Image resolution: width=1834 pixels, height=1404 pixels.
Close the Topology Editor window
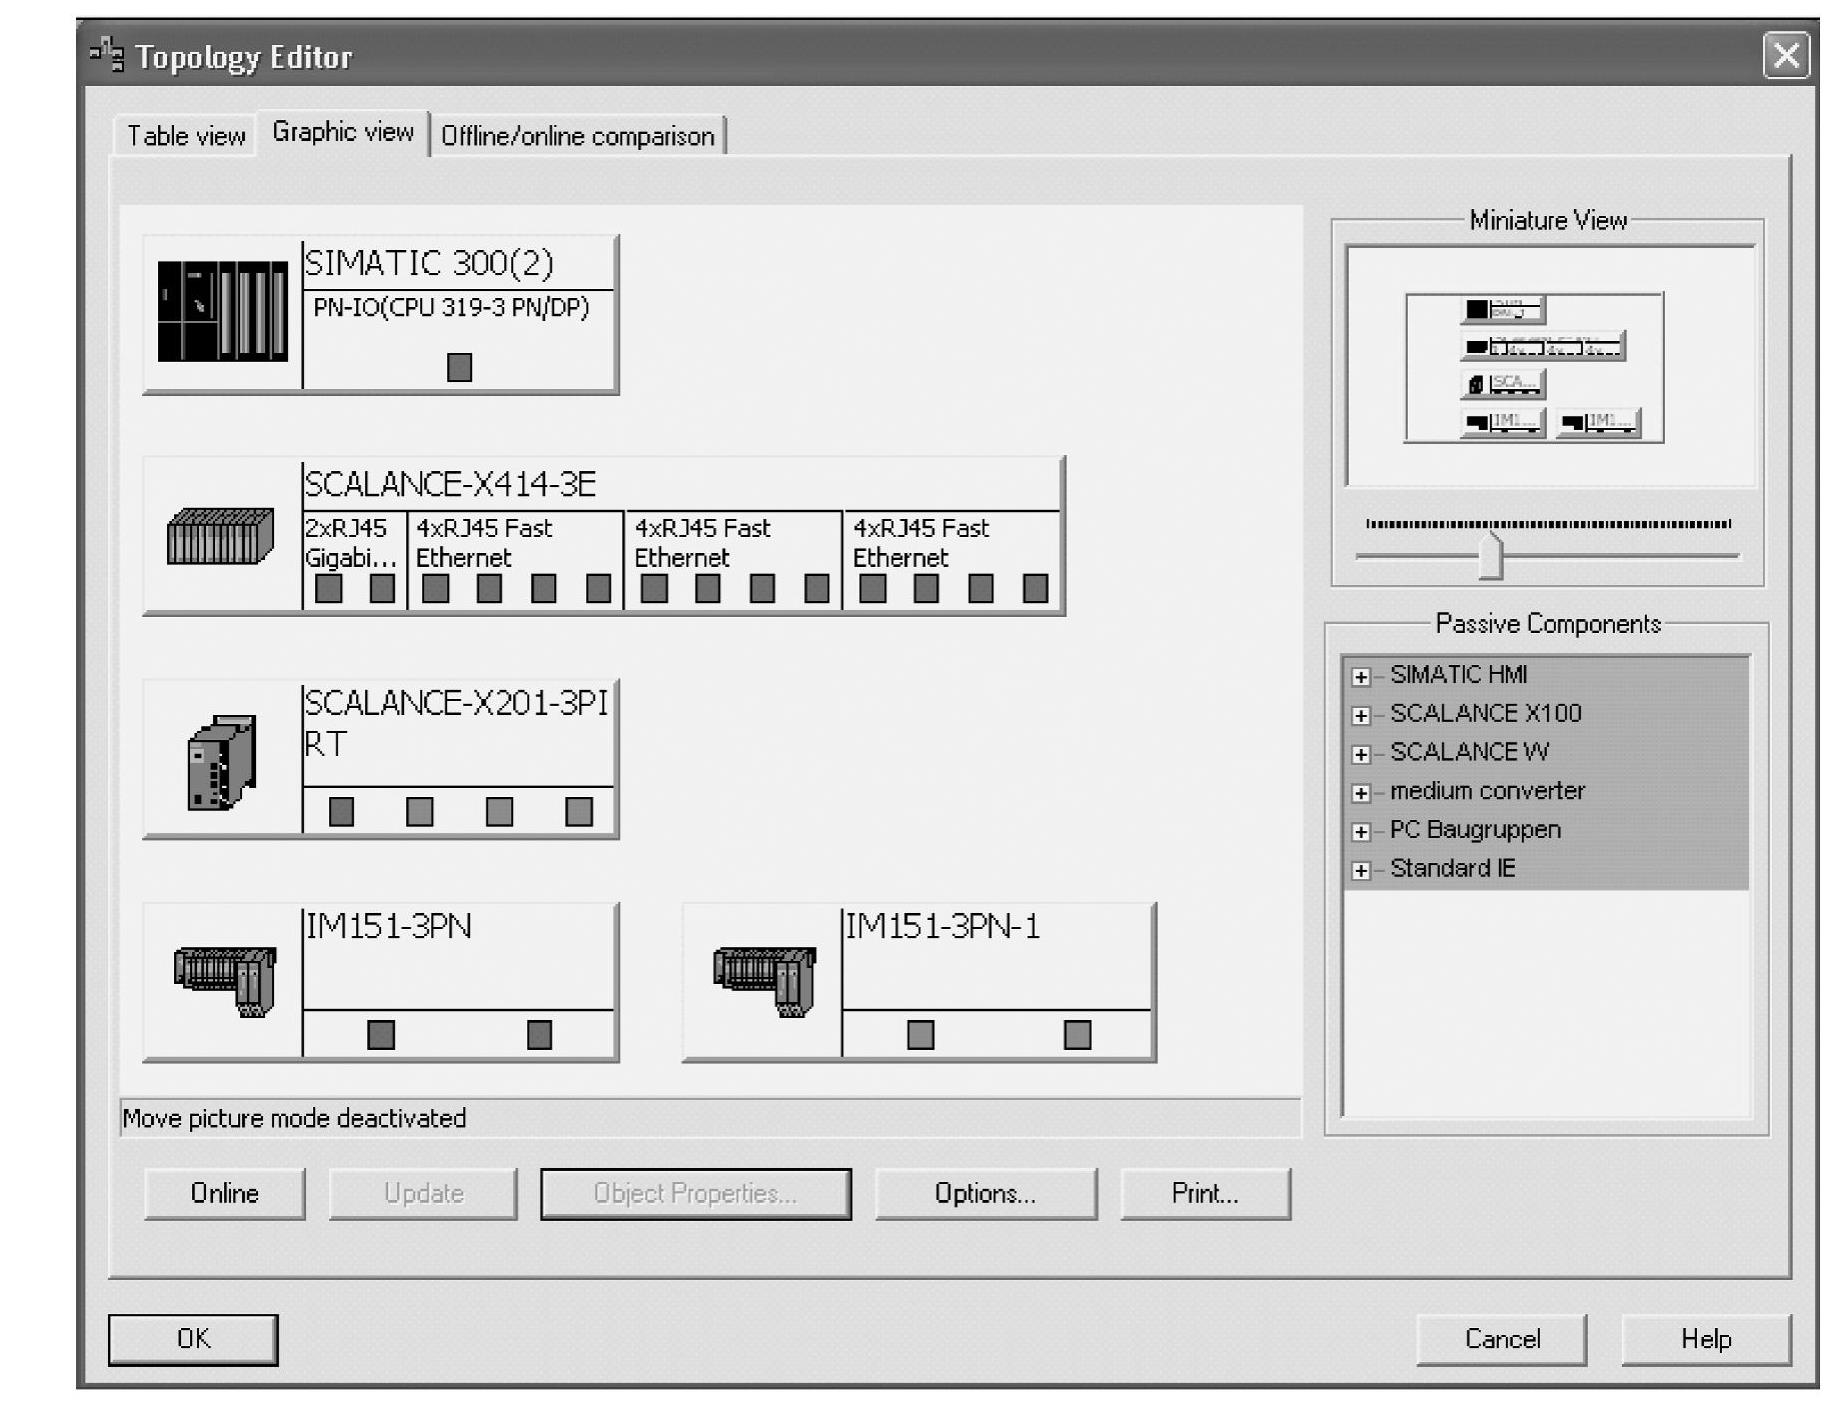pos(1786,54)
